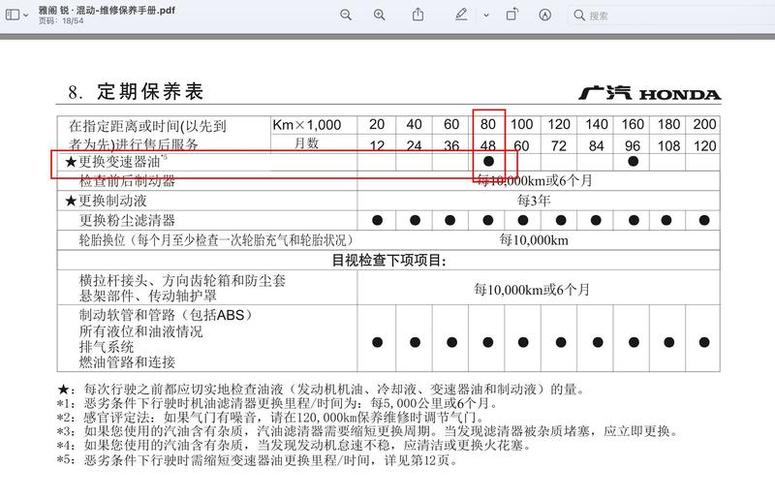Open sidebar view options chevron

click(26, 15)
